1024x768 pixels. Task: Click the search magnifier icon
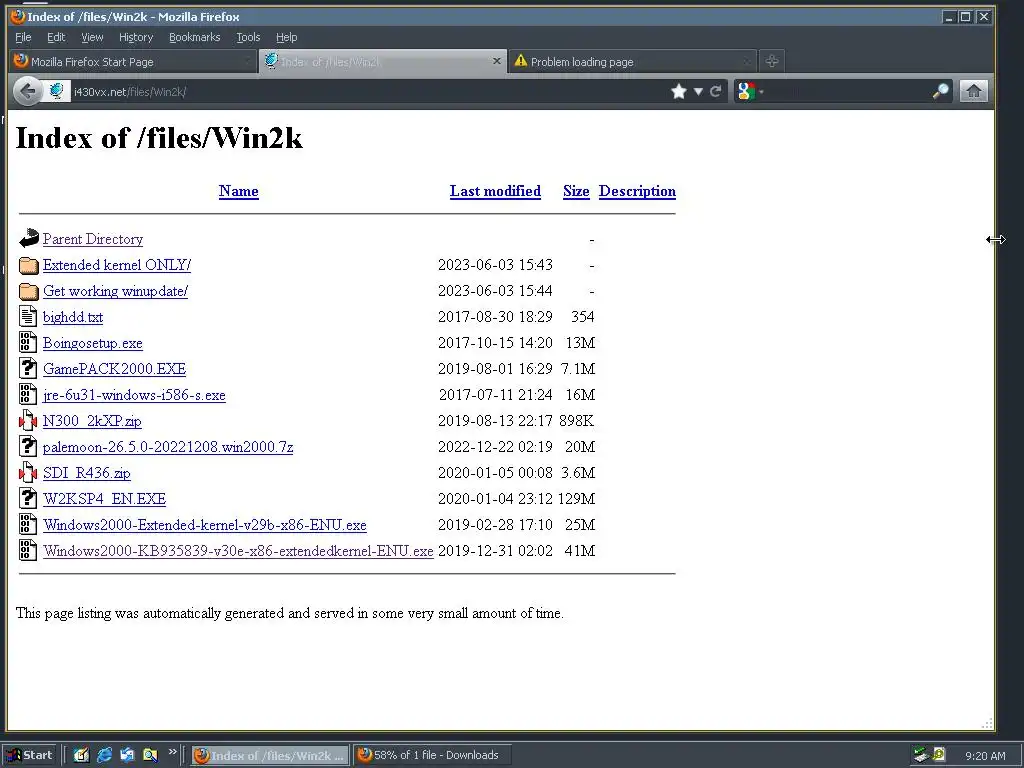pos(940,91)
